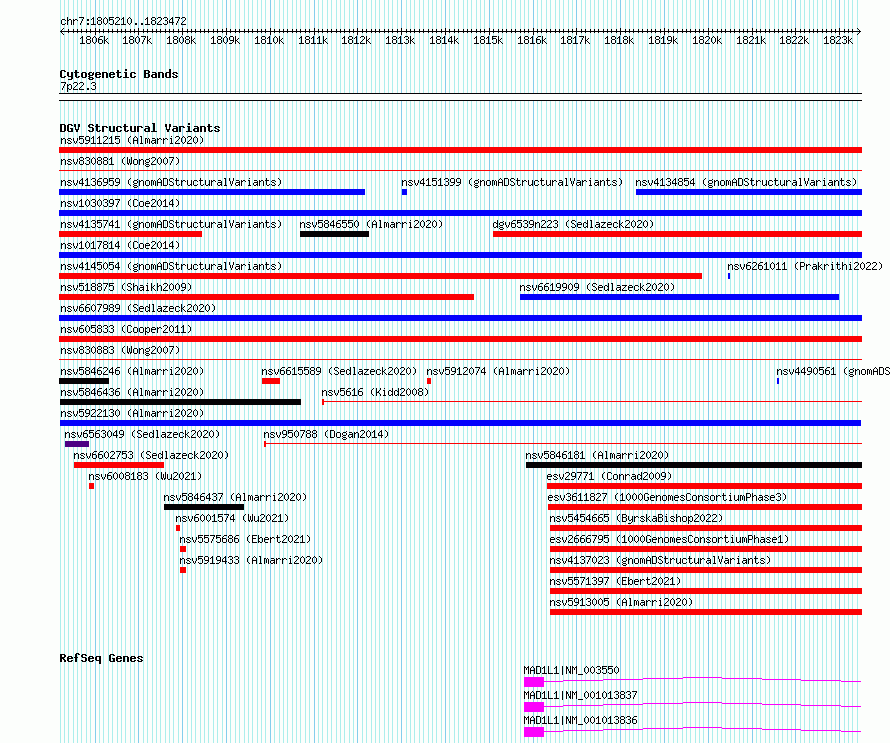Click the tiny nsv4490561 blue marker

[x=778, y=381]
